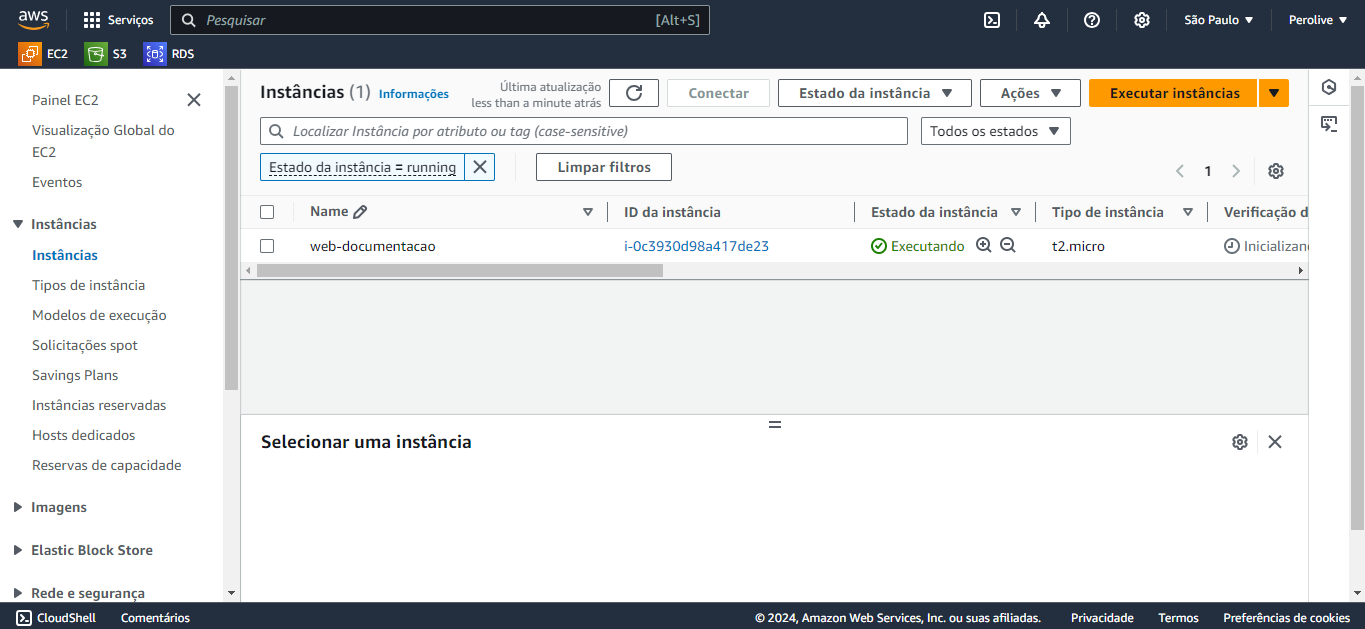The width and height of the screenshot is (1365, 629).
Task: Open Visualização Global do EC2
Action: point(103,141)
